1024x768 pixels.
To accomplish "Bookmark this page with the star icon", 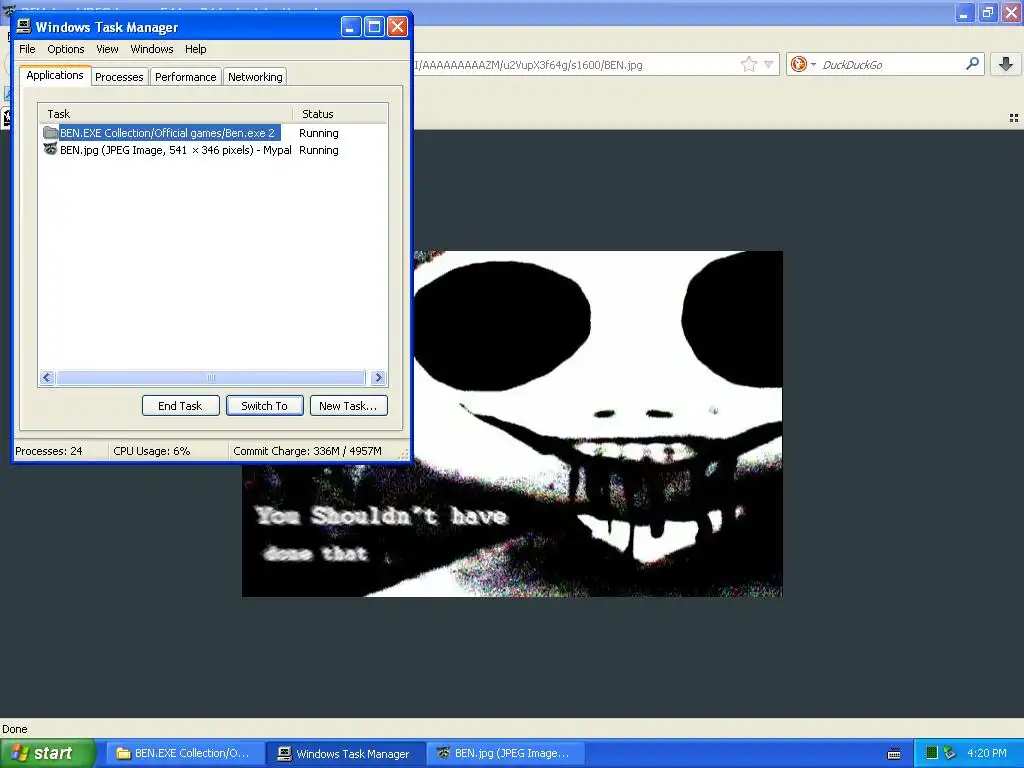I will [748, 64].
